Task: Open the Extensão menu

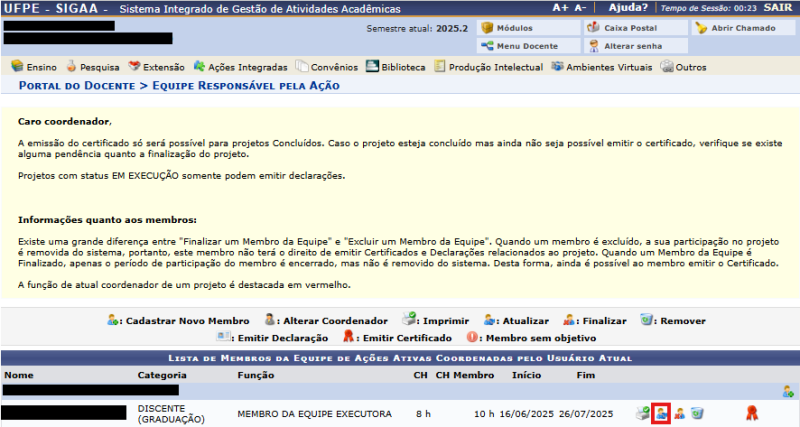Action: click(x=156, y=67)
